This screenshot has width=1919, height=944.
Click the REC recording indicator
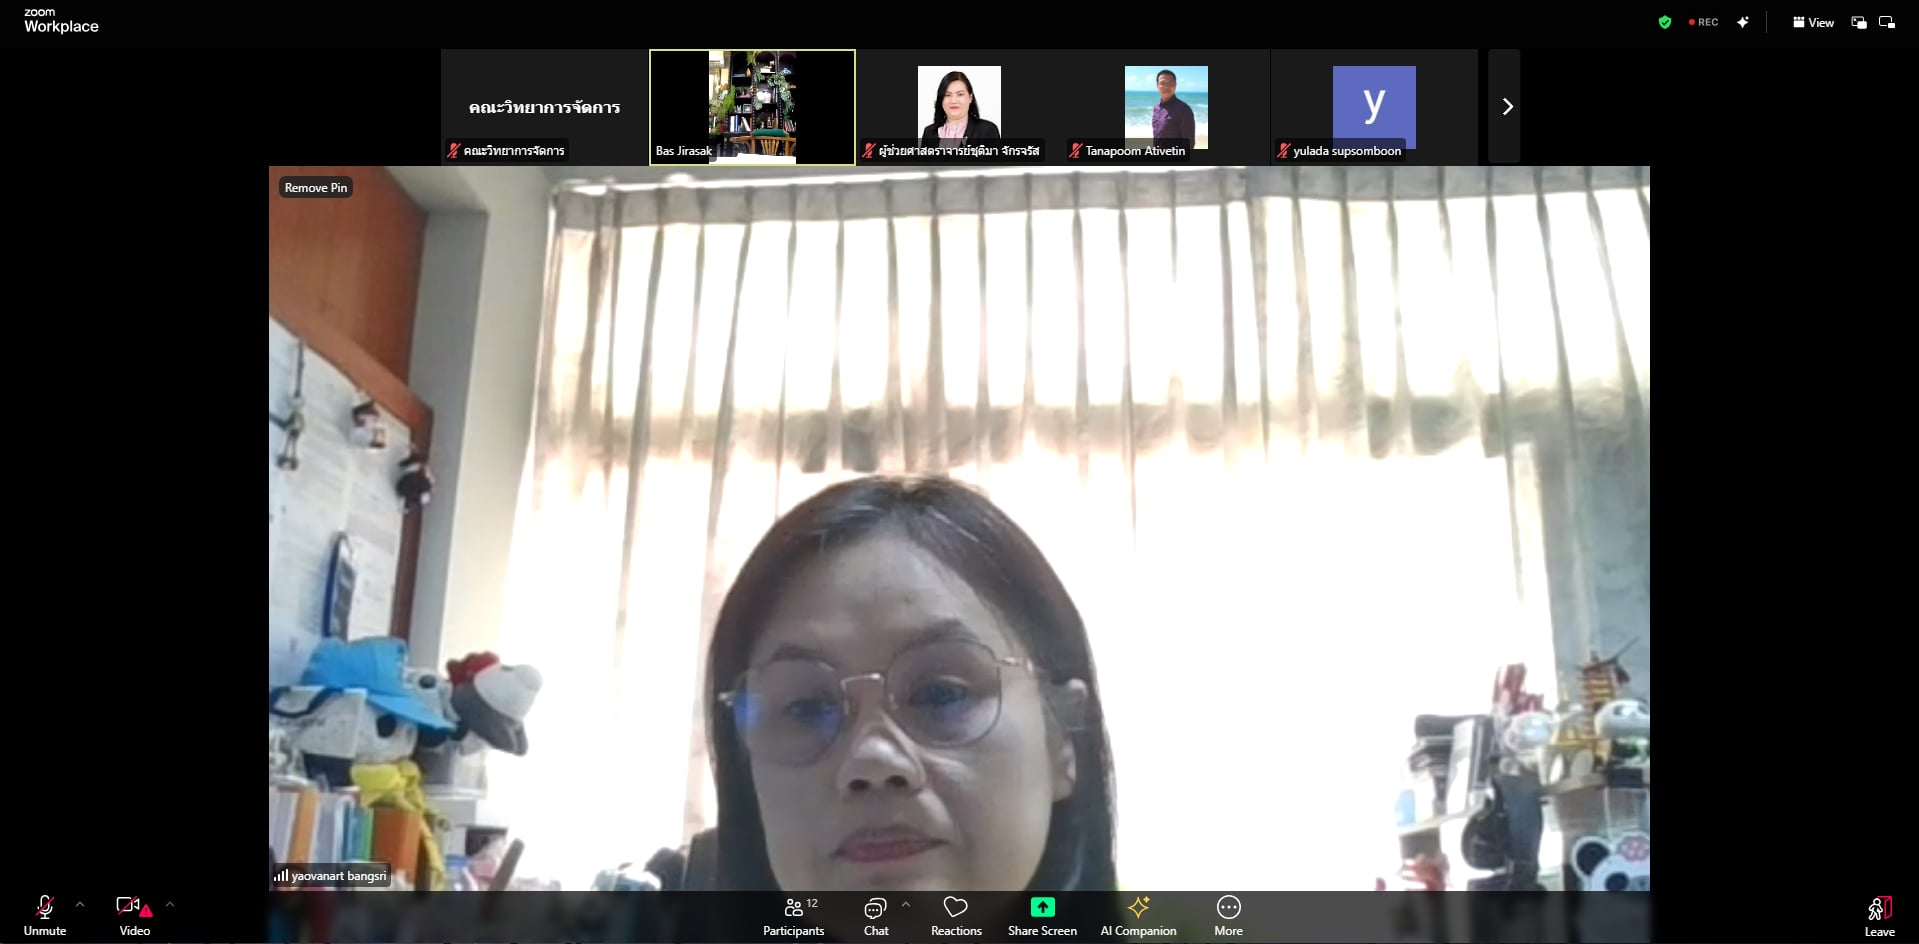[x=1704, y=22]
